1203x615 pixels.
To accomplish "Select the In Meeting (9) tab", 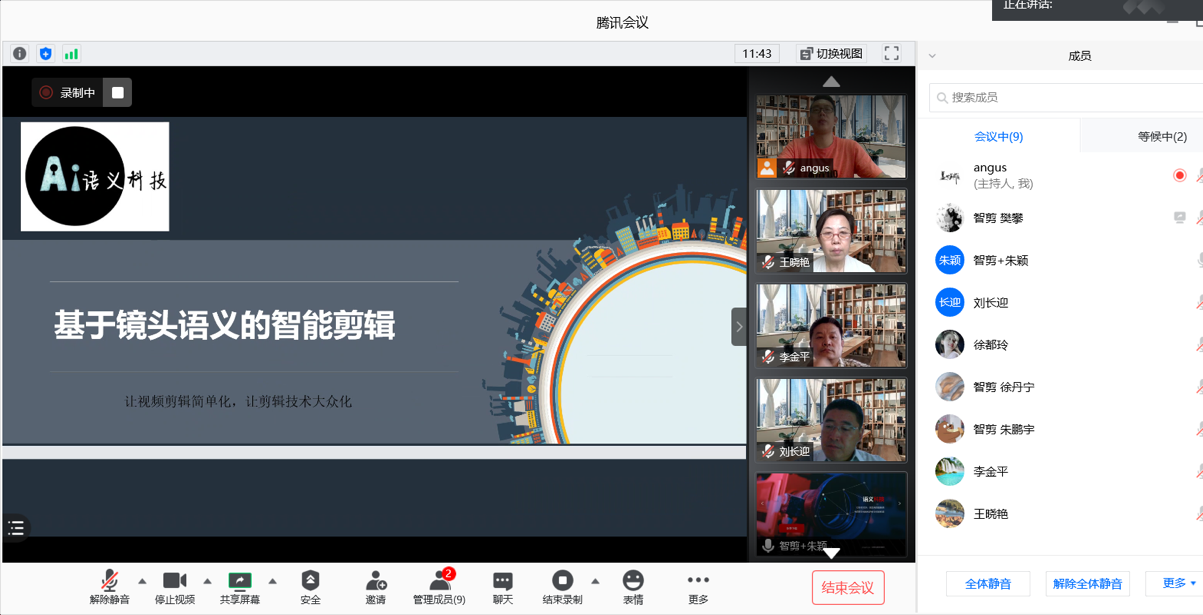I will pos(998,137).
